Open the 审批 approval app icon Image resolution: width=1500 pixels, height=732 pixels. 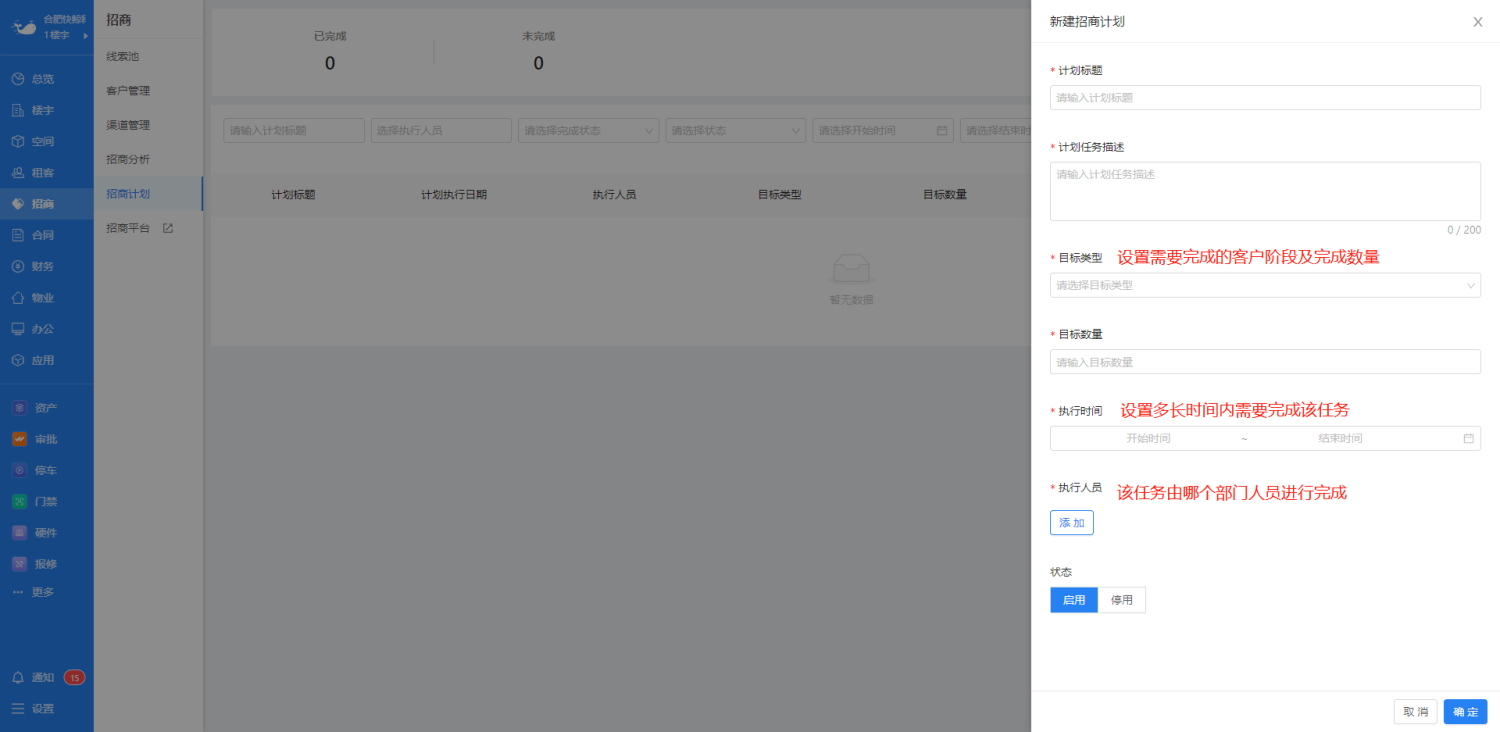point(19,439)
